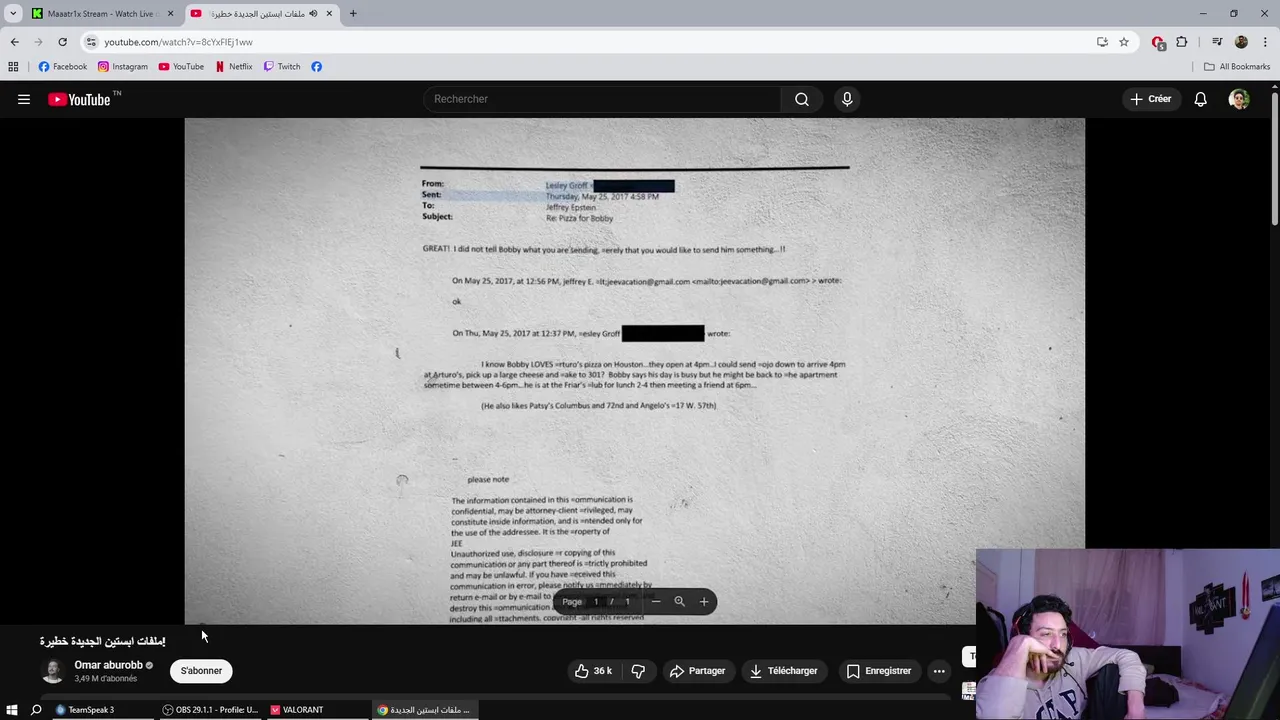Reload the current page
The width and height of the screenshot is (1280, 720).
tap(62, 42)
